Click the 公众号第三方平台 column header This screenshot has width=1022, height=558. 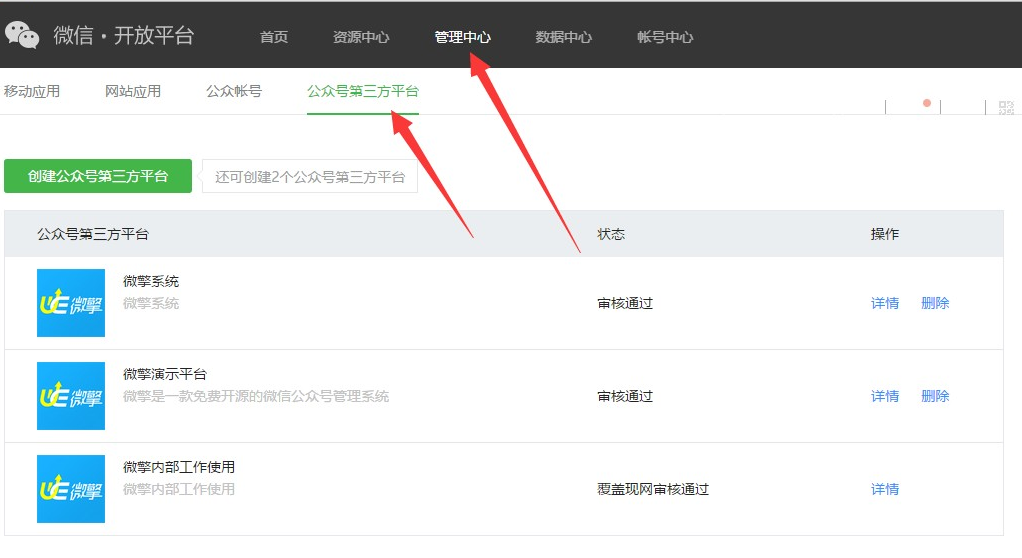click(93, 234)
